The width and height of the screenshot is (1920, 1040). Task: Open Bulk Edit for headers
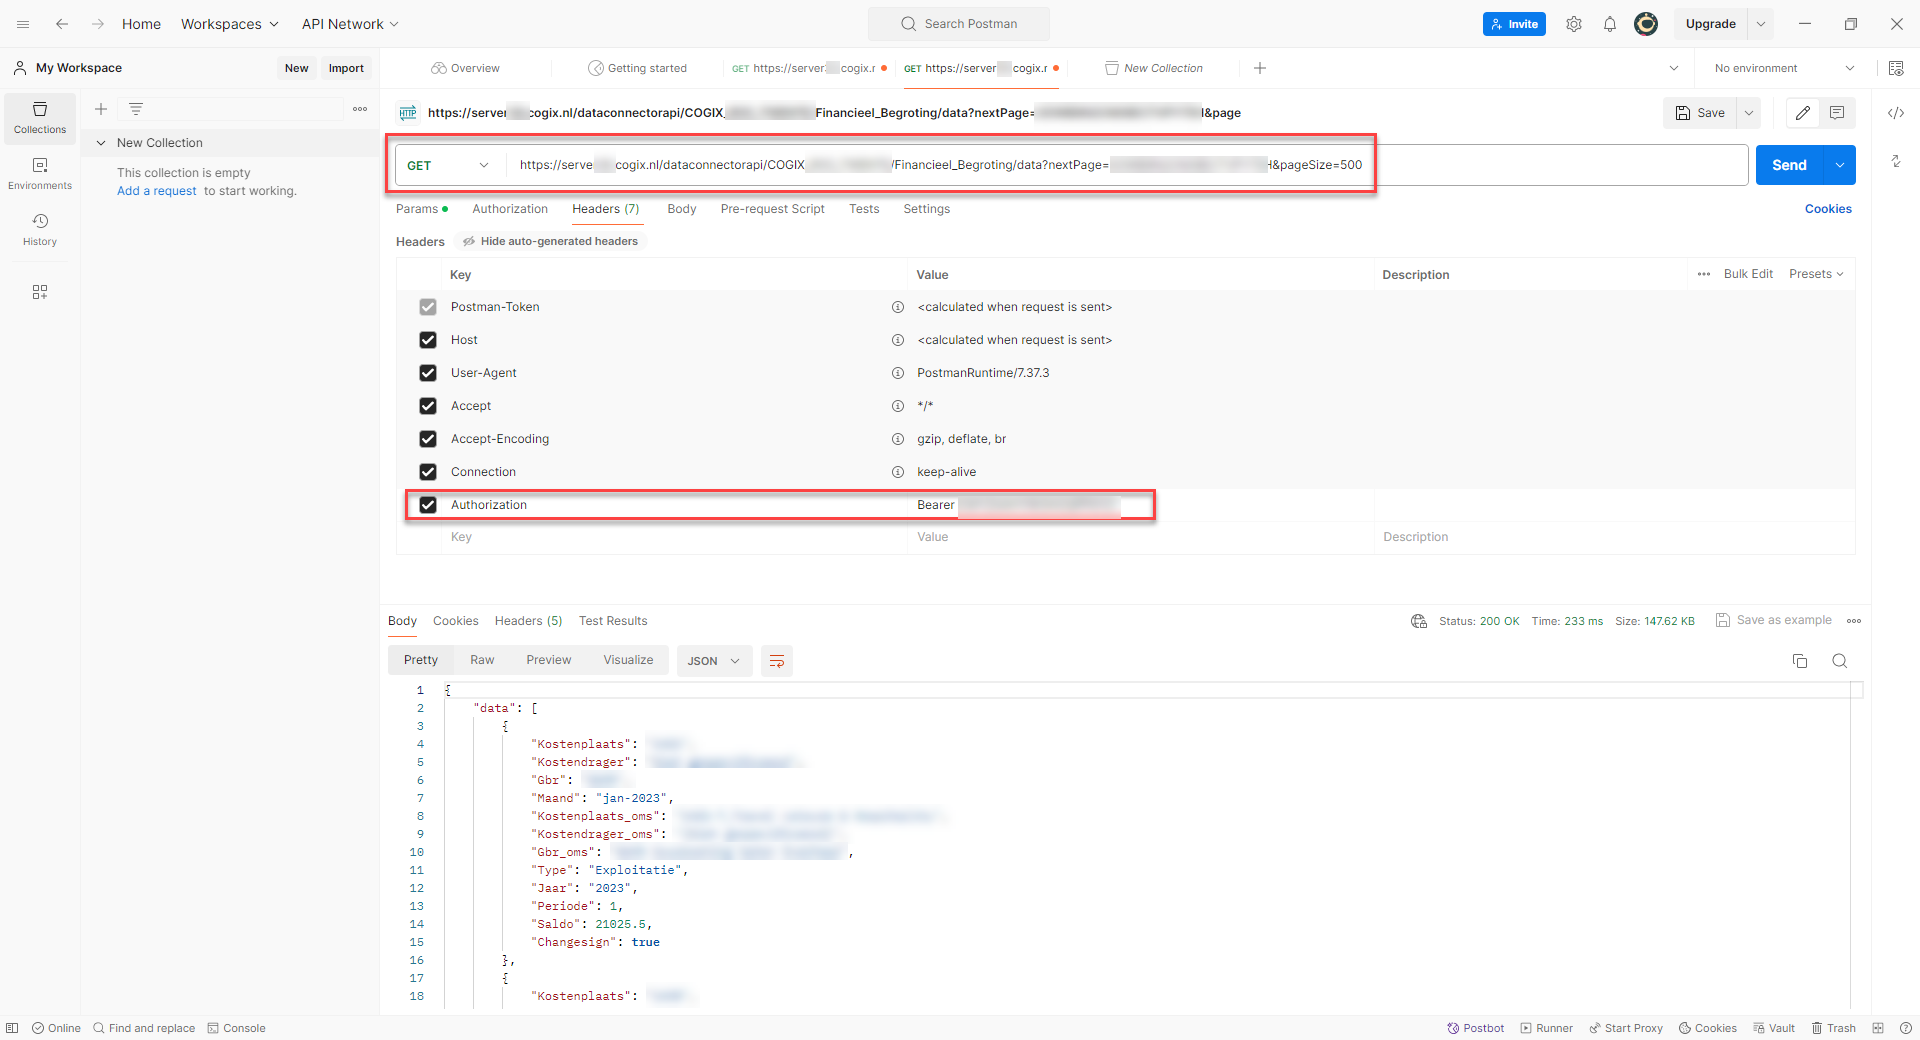[1748, 274]
